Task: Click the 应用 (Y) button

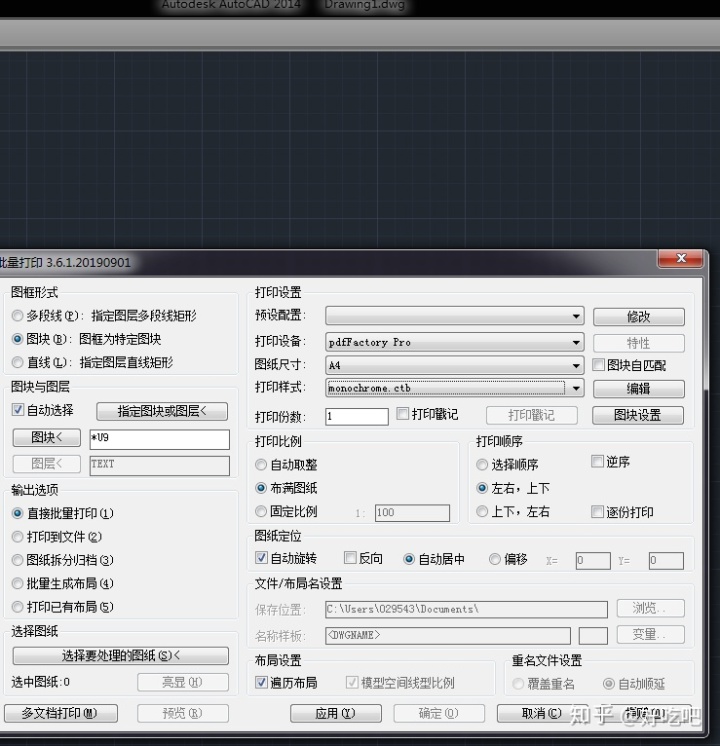Action: tap(335, 713)
